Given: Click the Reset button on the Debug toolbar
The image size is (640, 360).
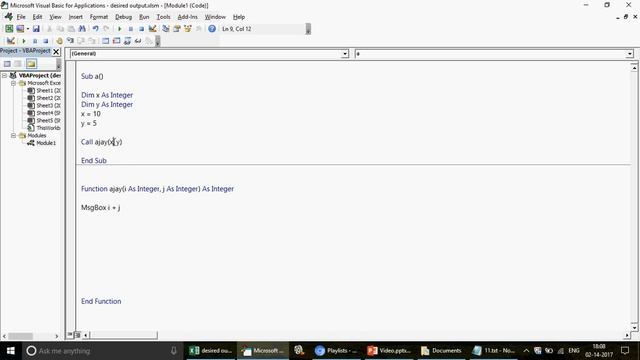Looking at the screenshot, I should point(46,41).
